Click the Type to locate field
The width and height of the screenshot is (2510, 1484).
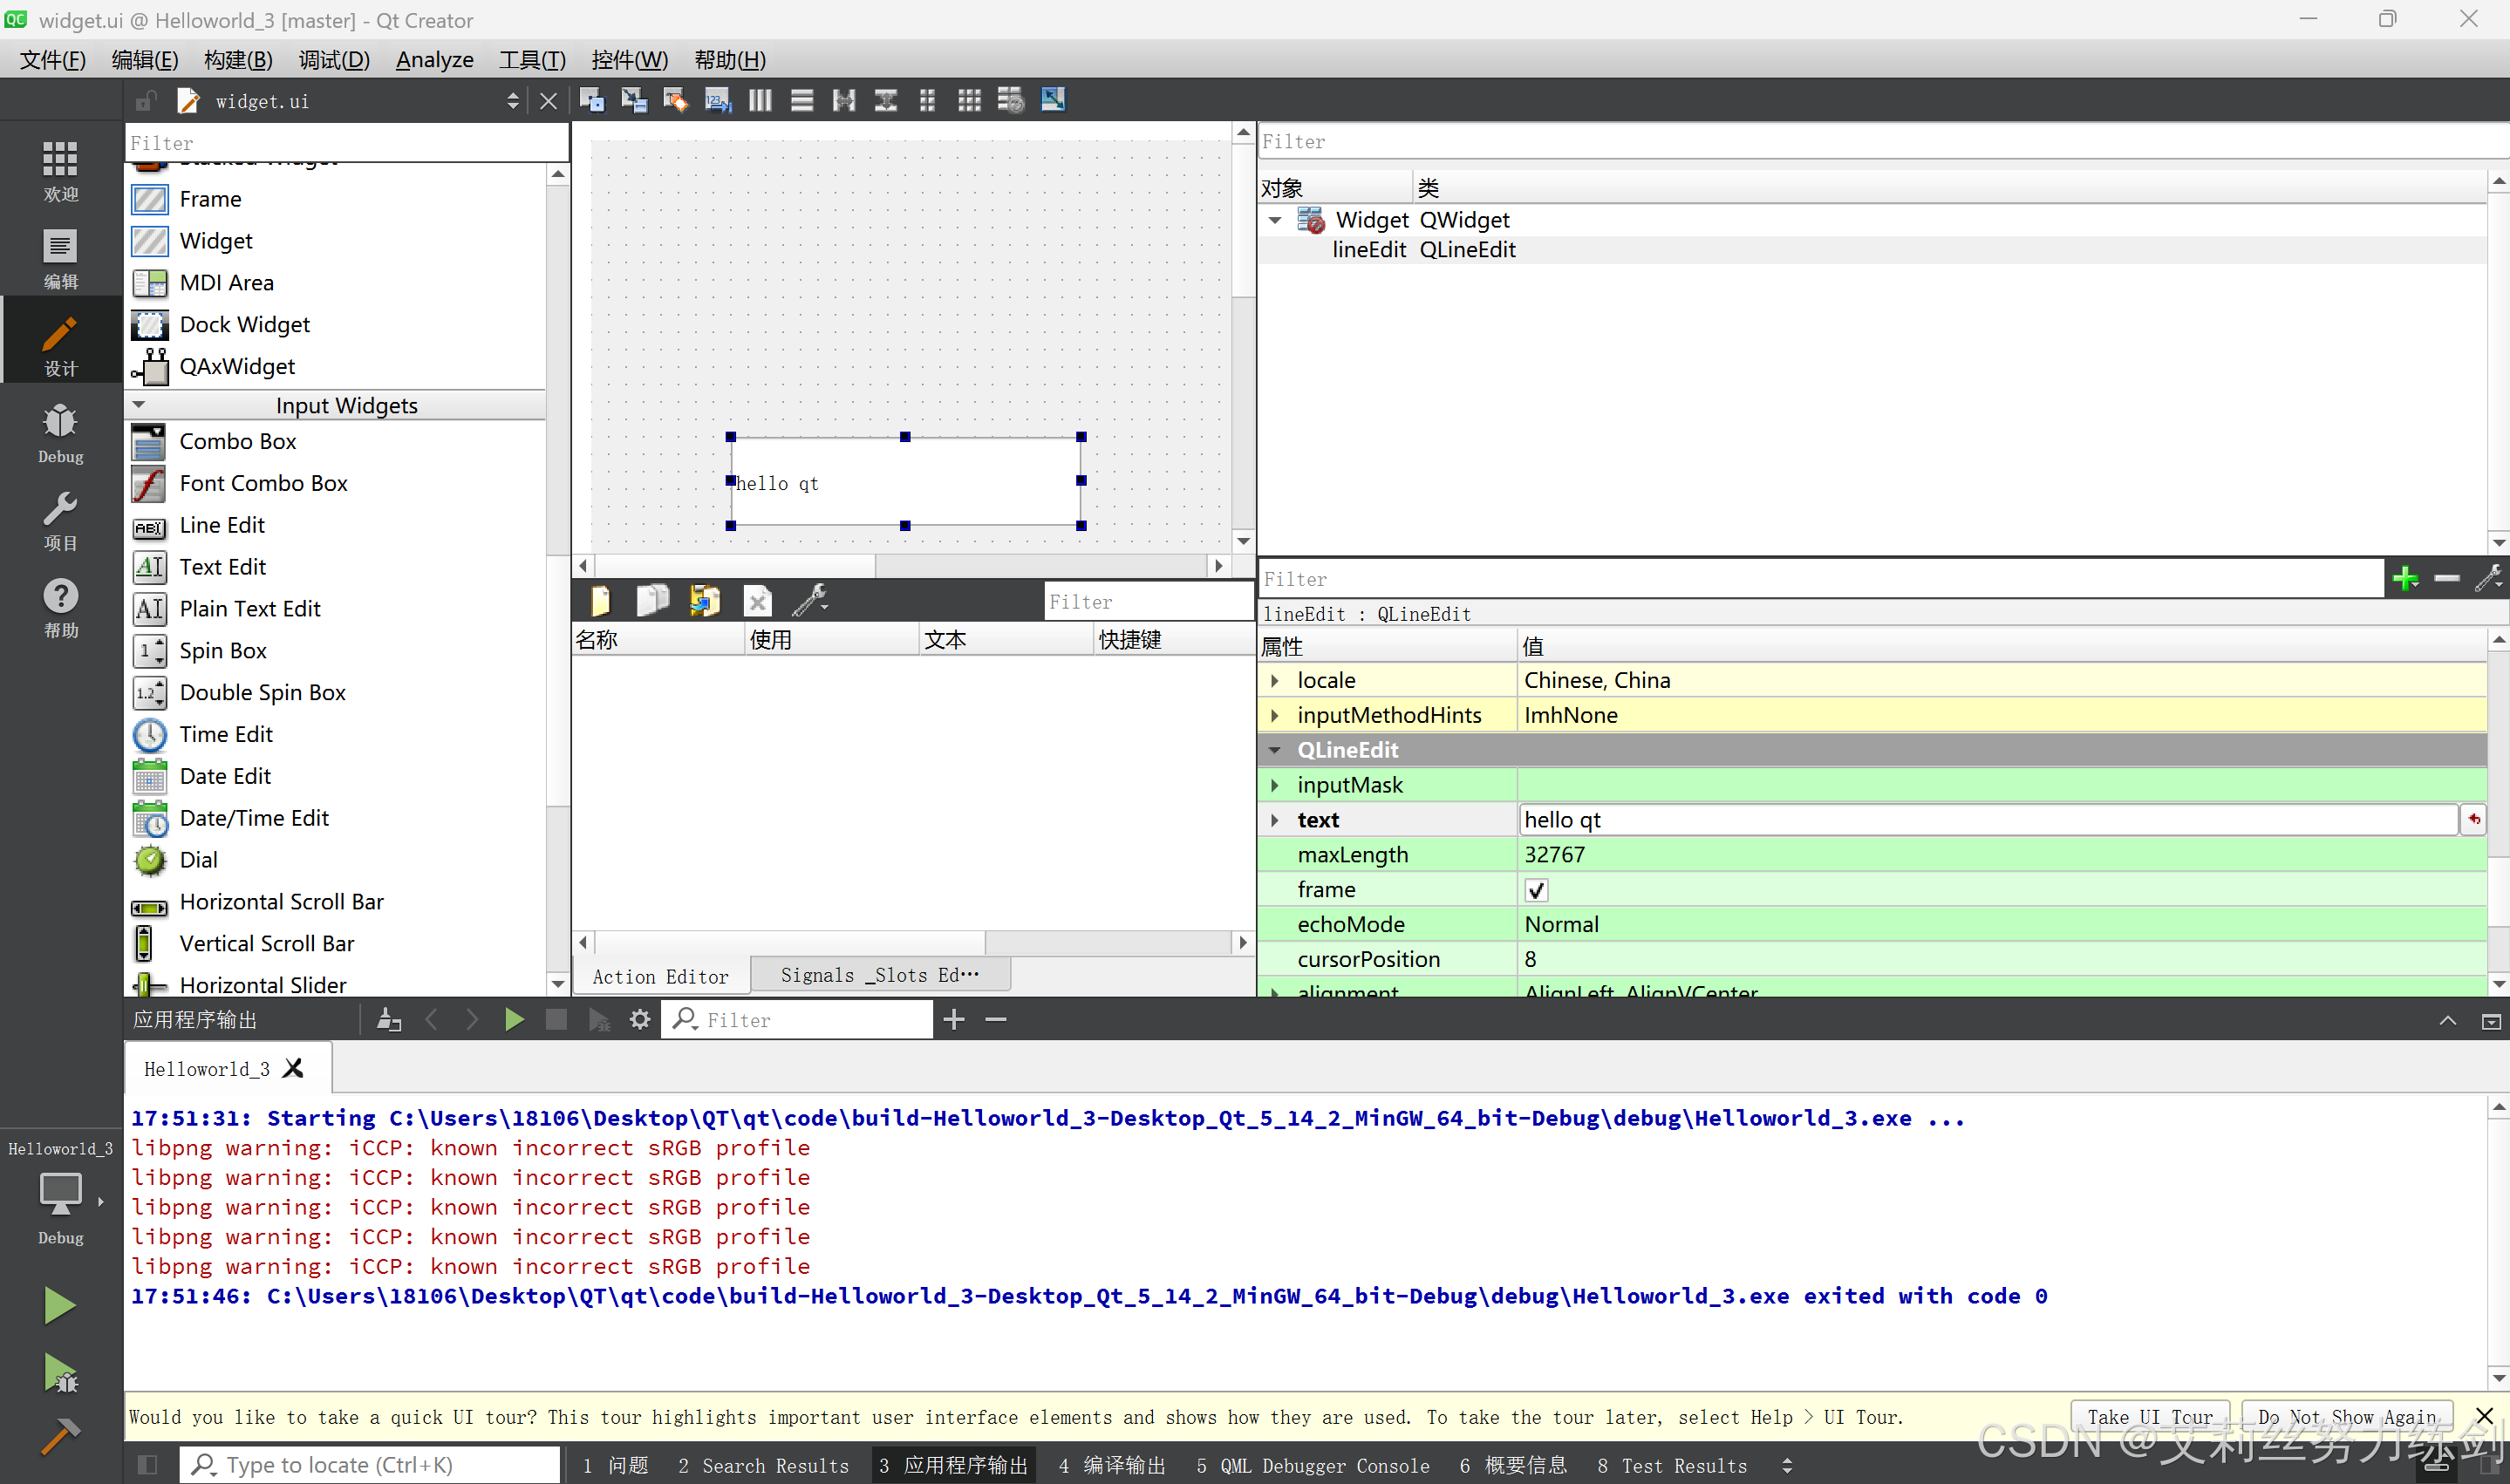click(x=370, y=1465)
